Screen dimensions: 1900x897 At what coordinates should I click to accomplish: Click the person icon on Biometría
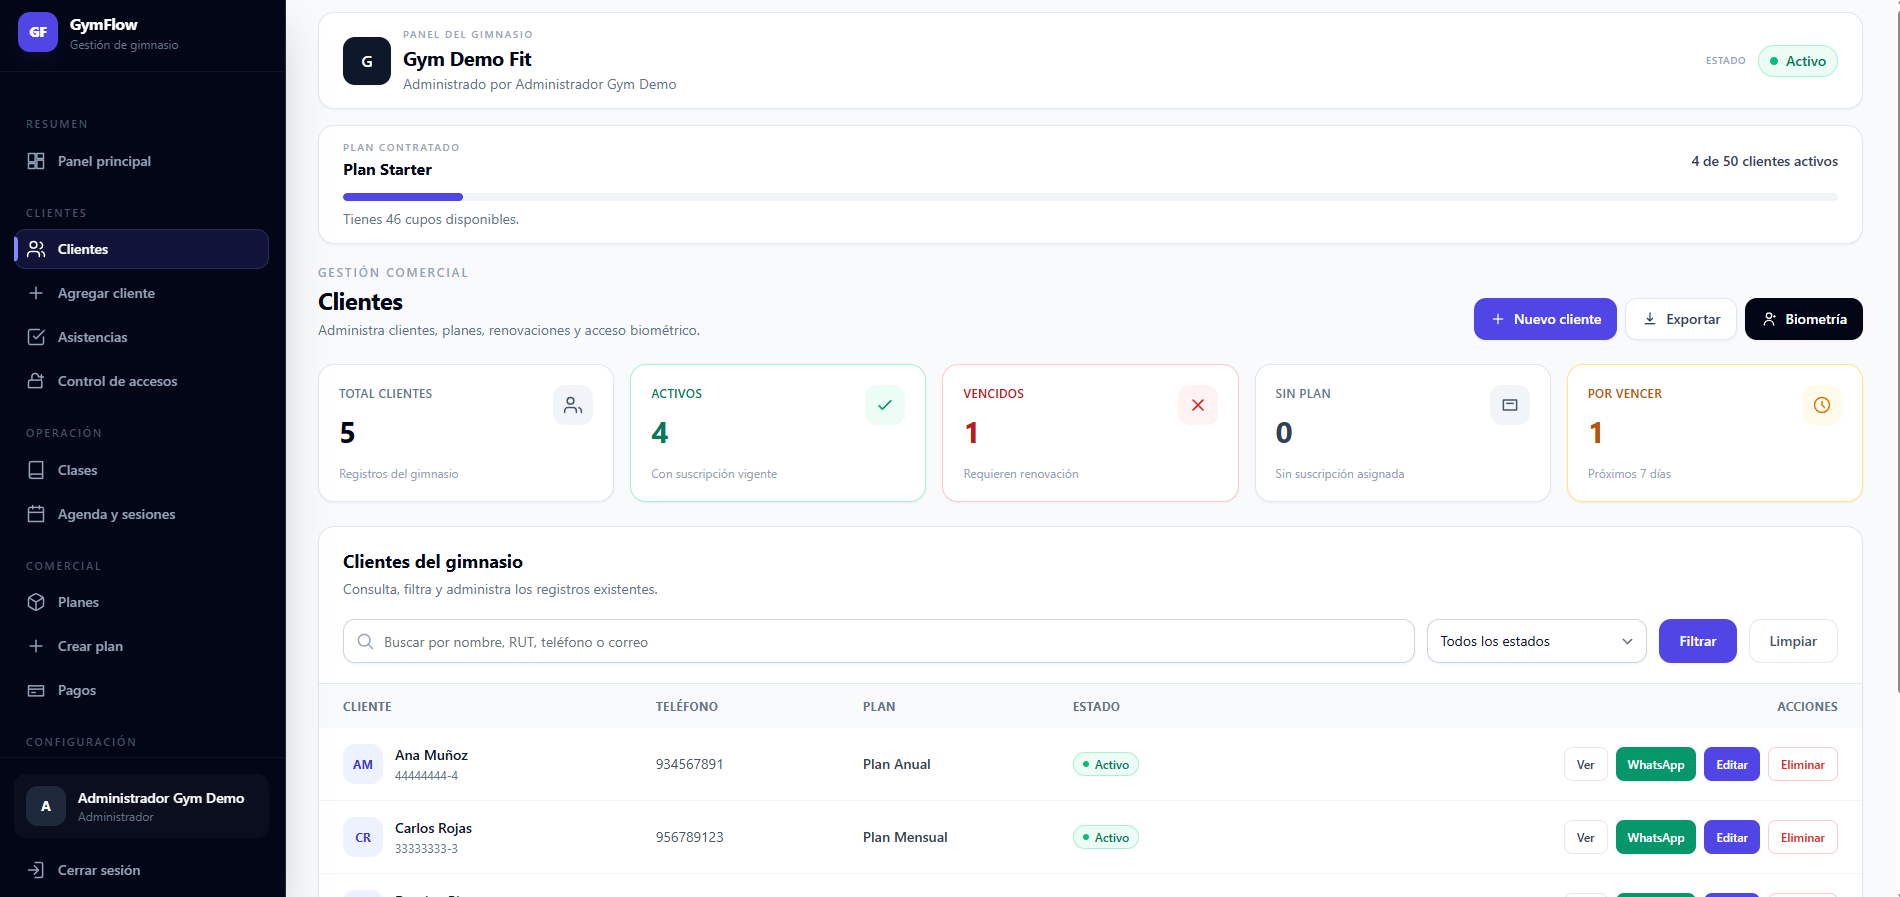(1769, 319)
